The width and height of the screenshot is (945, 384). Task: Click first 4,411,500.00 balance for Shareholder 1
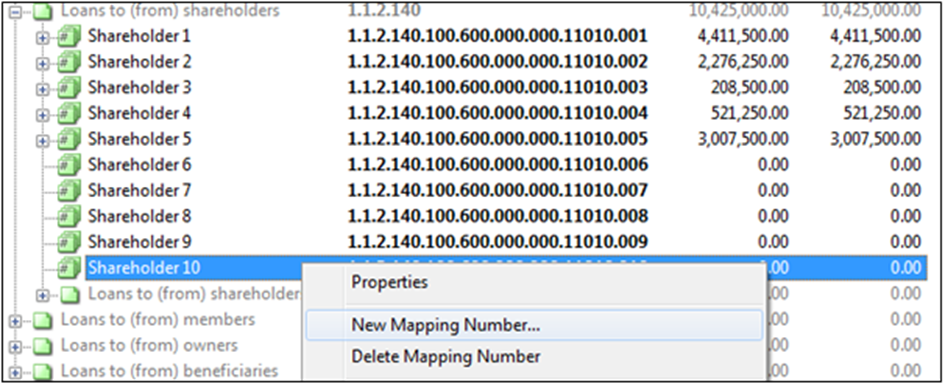[742, 36]
